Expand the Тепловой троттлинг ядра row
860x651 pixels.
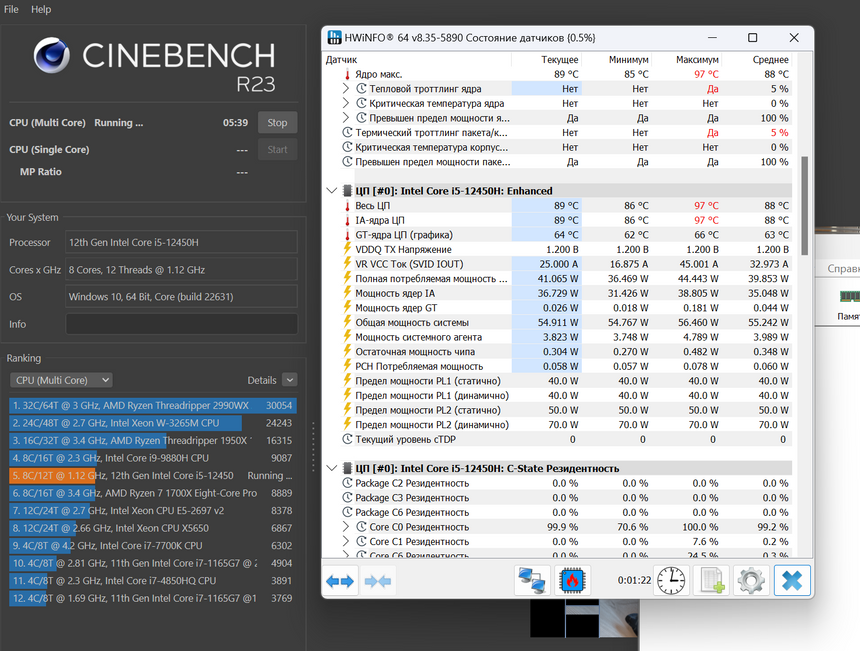[x=347, y=89]
